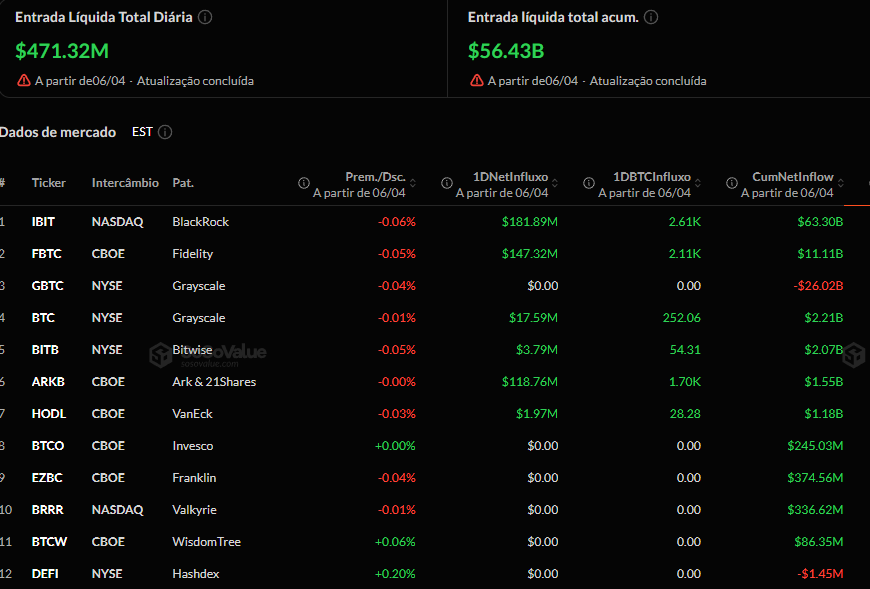
Task: Click the 1DBTCInfluxo column info icon
Action: point(588,183)
